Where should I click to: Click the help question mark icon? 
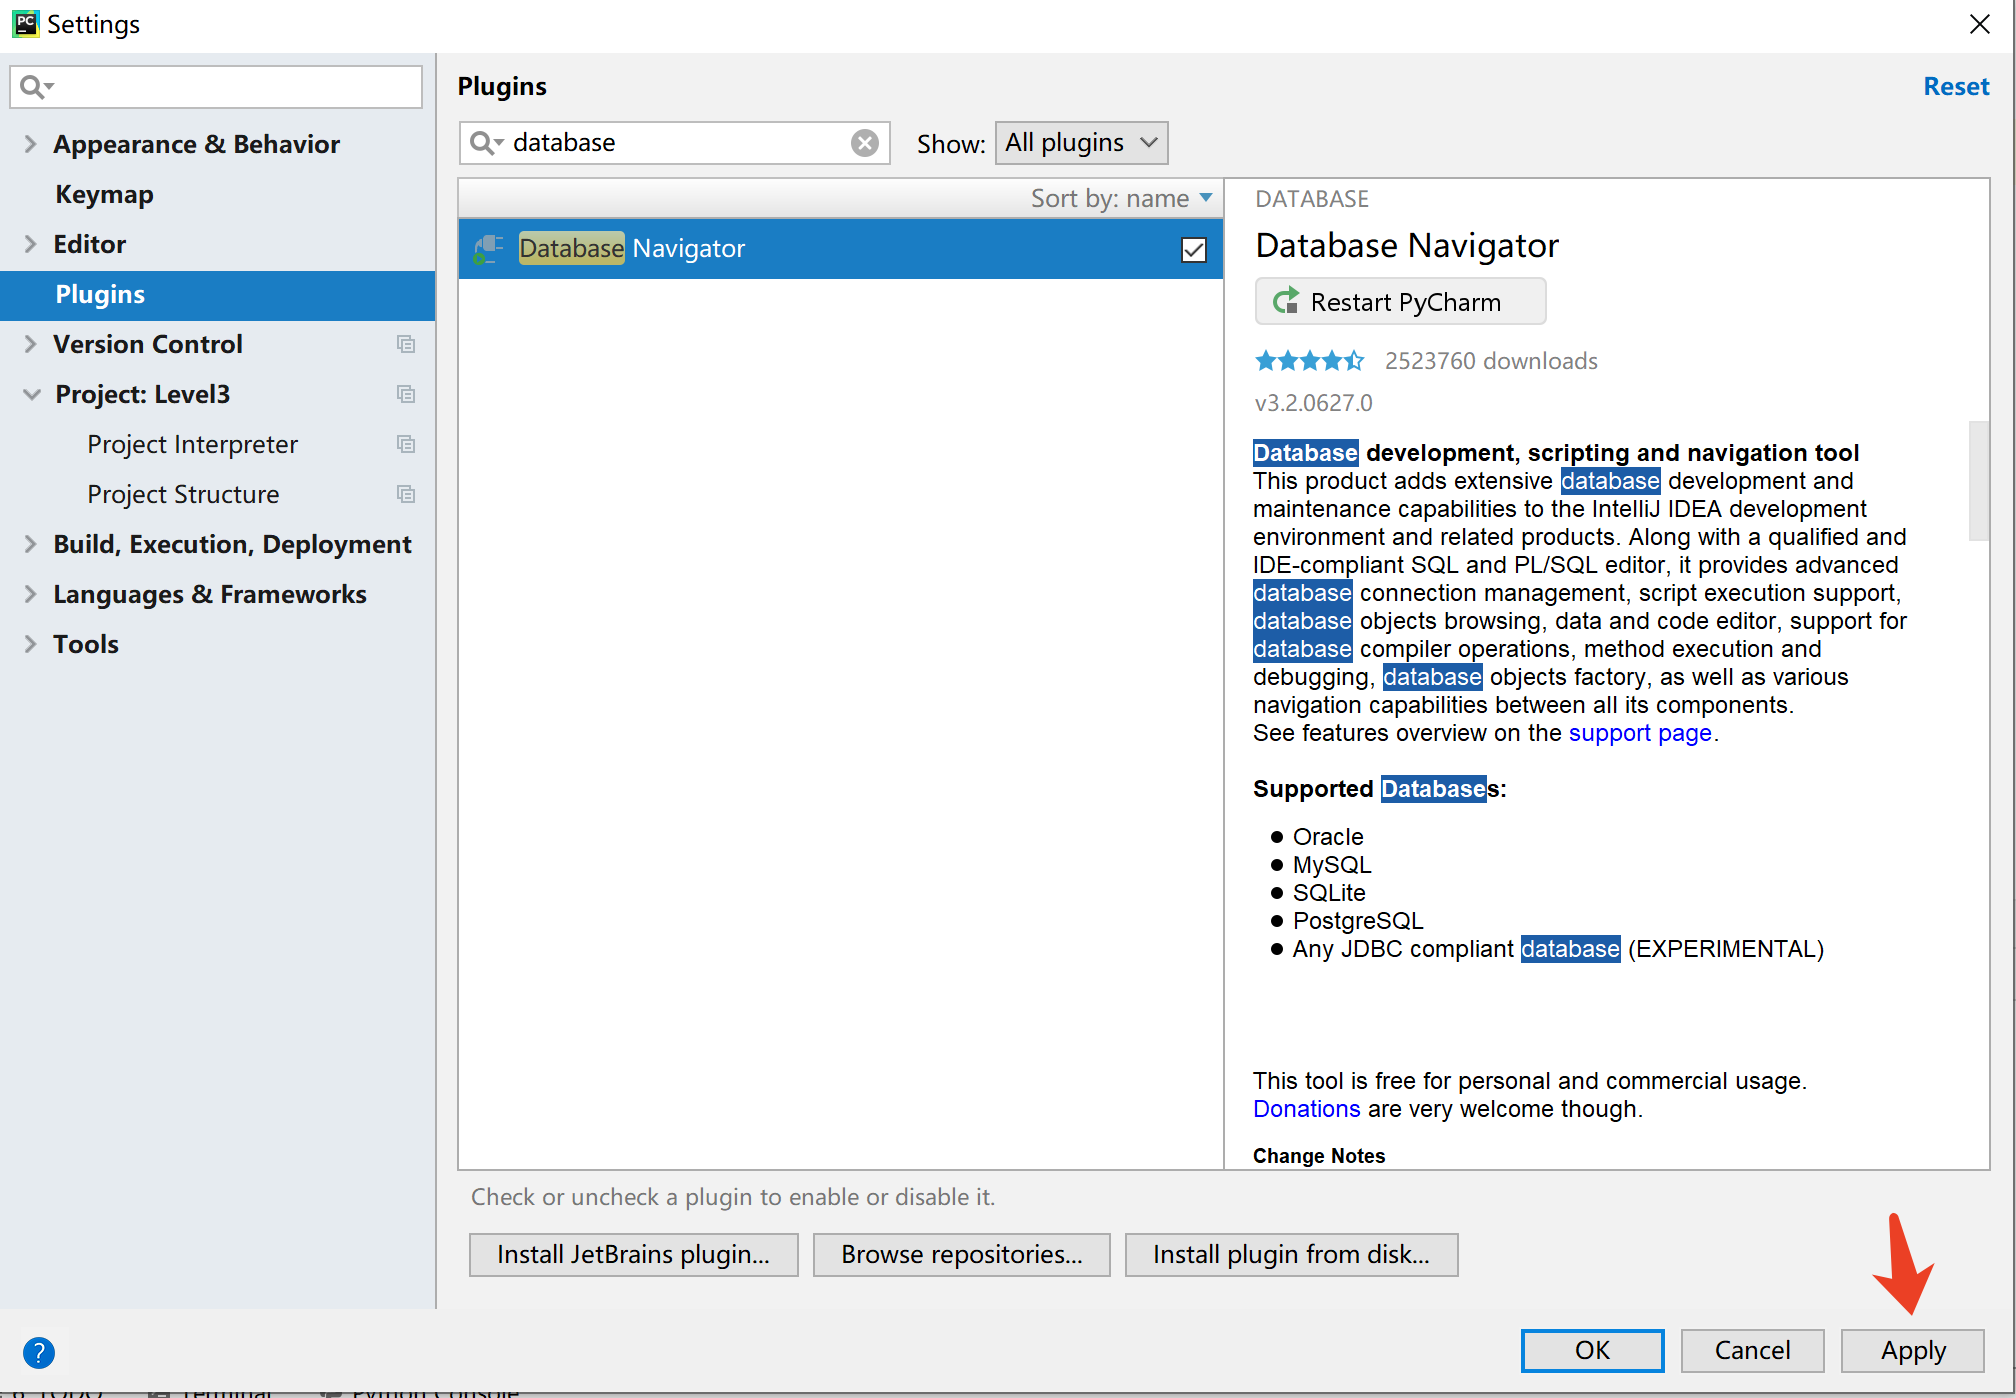(38, 1352)
